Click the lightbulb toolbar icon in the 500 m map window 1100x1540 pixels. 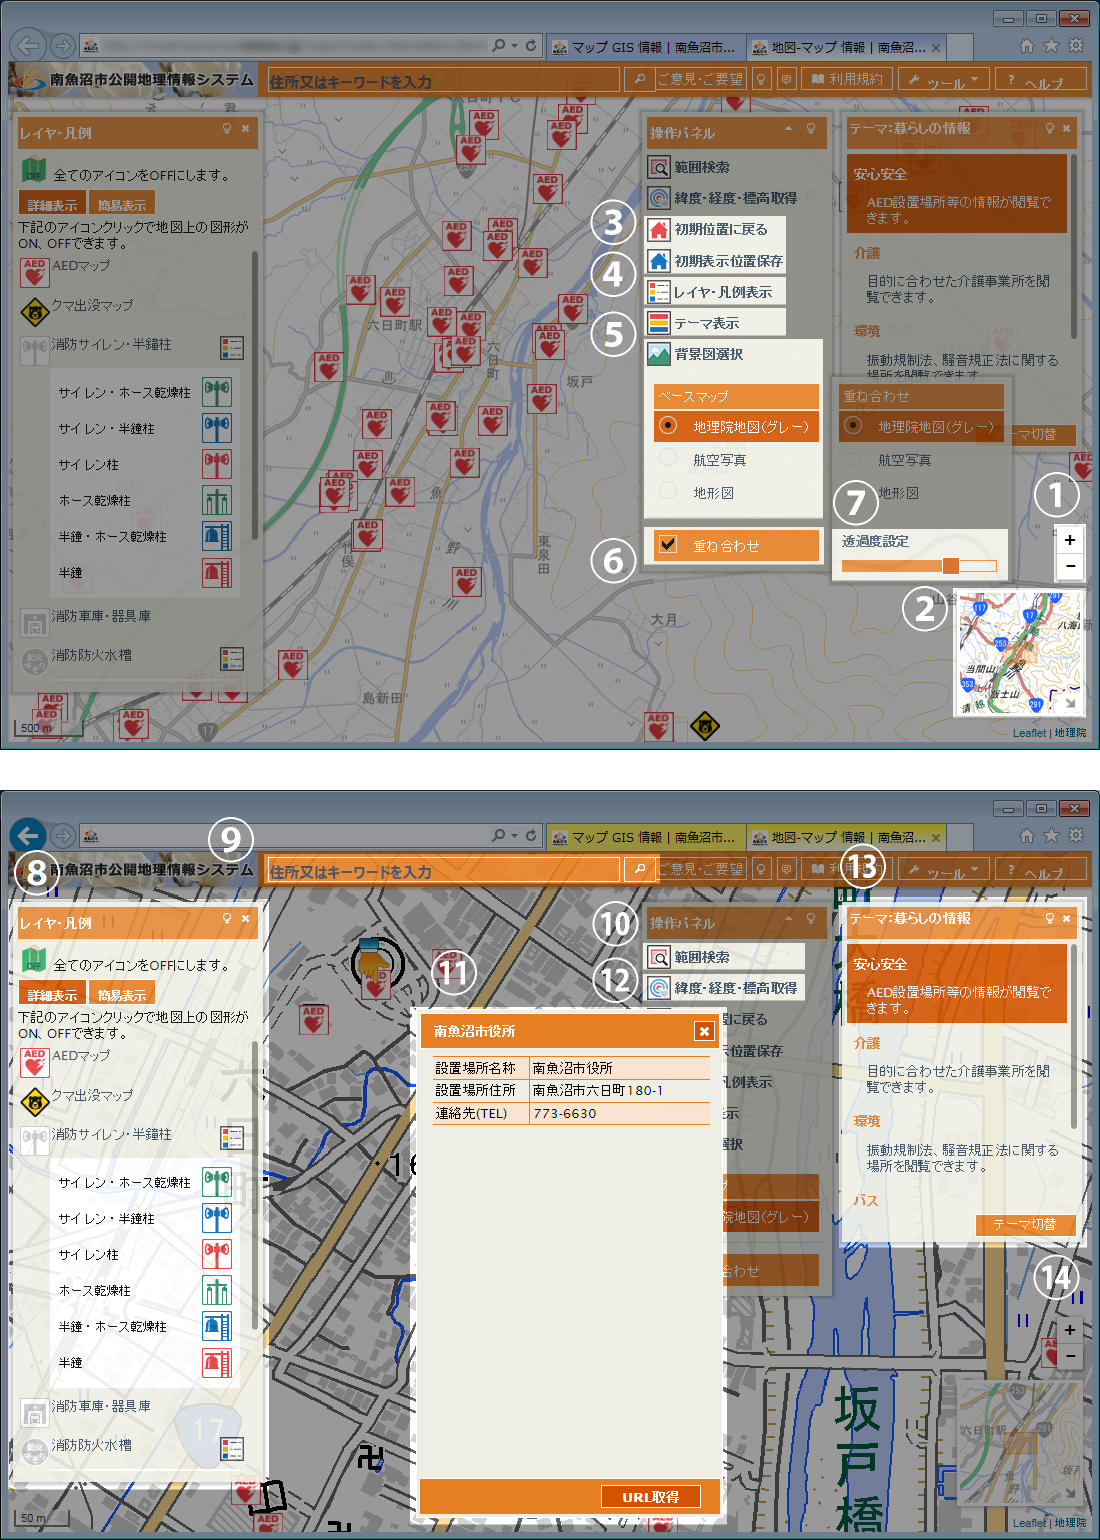click(x=762, y=79)
